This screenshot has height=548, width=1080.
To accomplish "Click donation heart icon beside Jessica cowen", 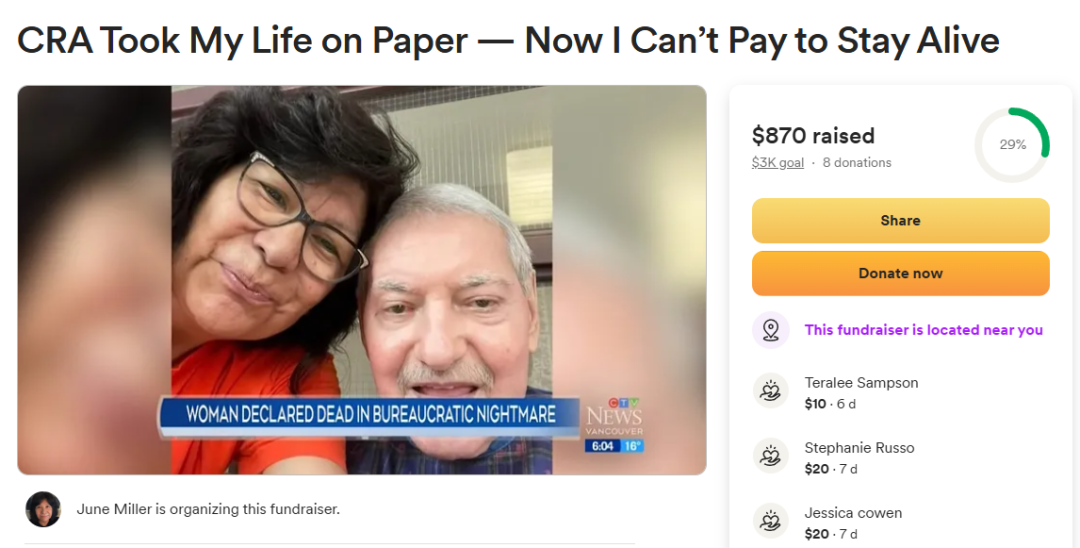I will (x=771, y=521).
